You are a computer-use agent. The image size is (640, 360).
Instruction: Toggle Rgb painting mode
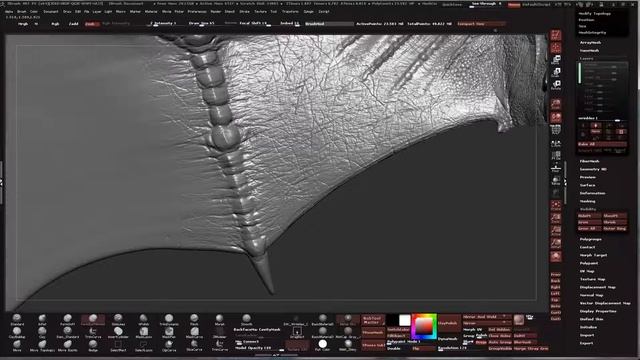click(55, 24)
